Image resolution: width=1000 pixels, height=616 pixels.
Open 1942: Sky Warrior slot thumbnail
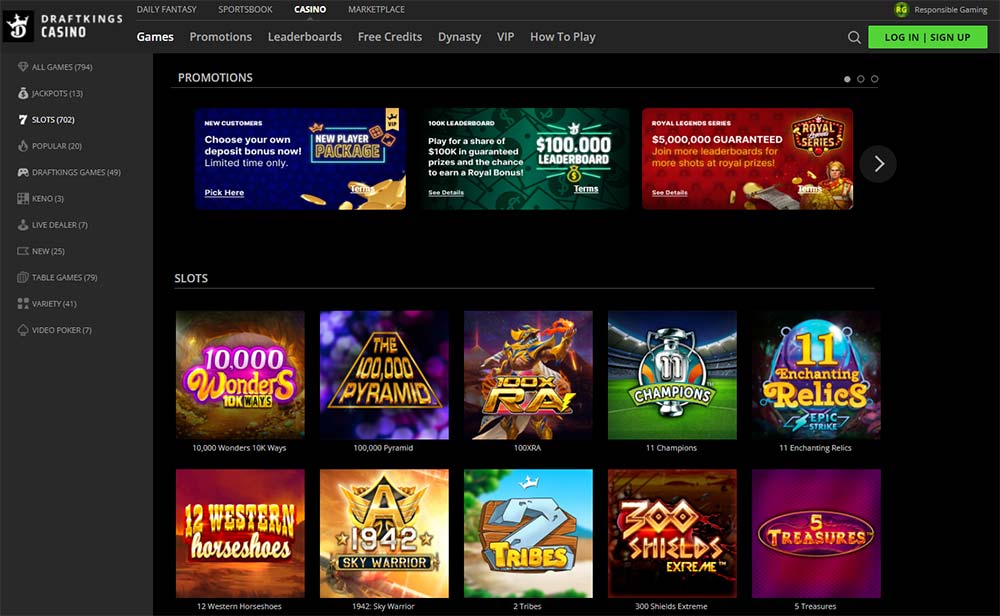(x=384, y=534)
